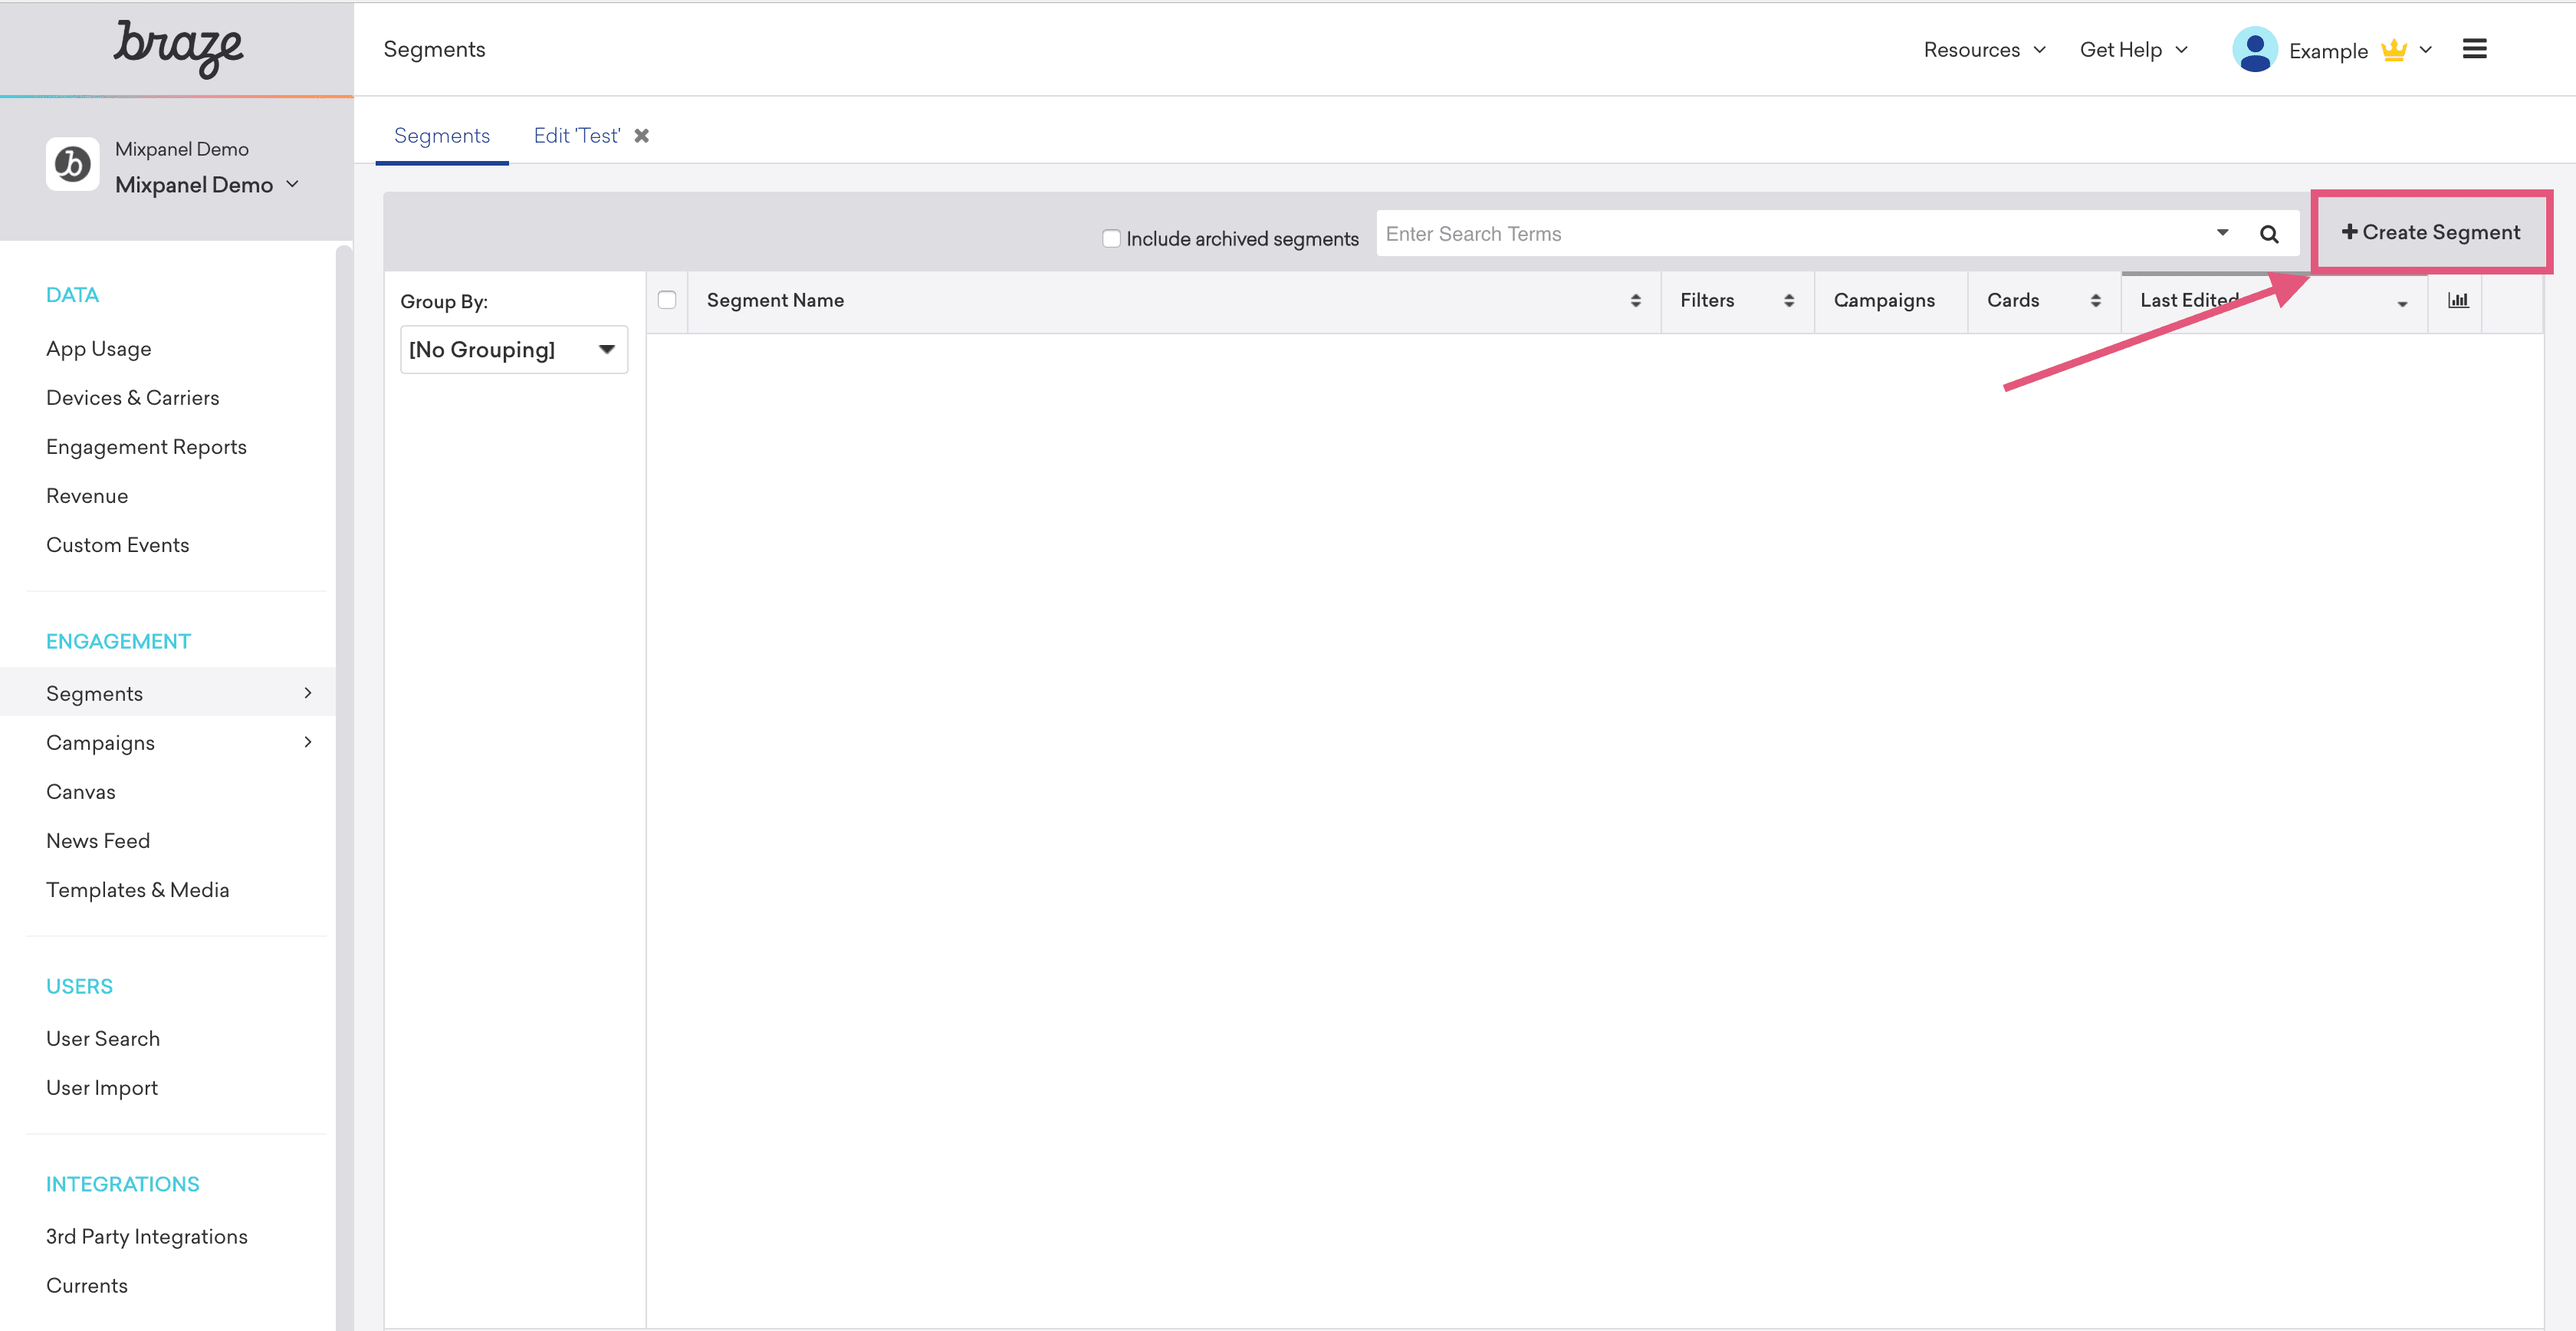Click the search magnifier icon
The width and height of the screenshot is (2576, 1331).
click(2269, 234)
